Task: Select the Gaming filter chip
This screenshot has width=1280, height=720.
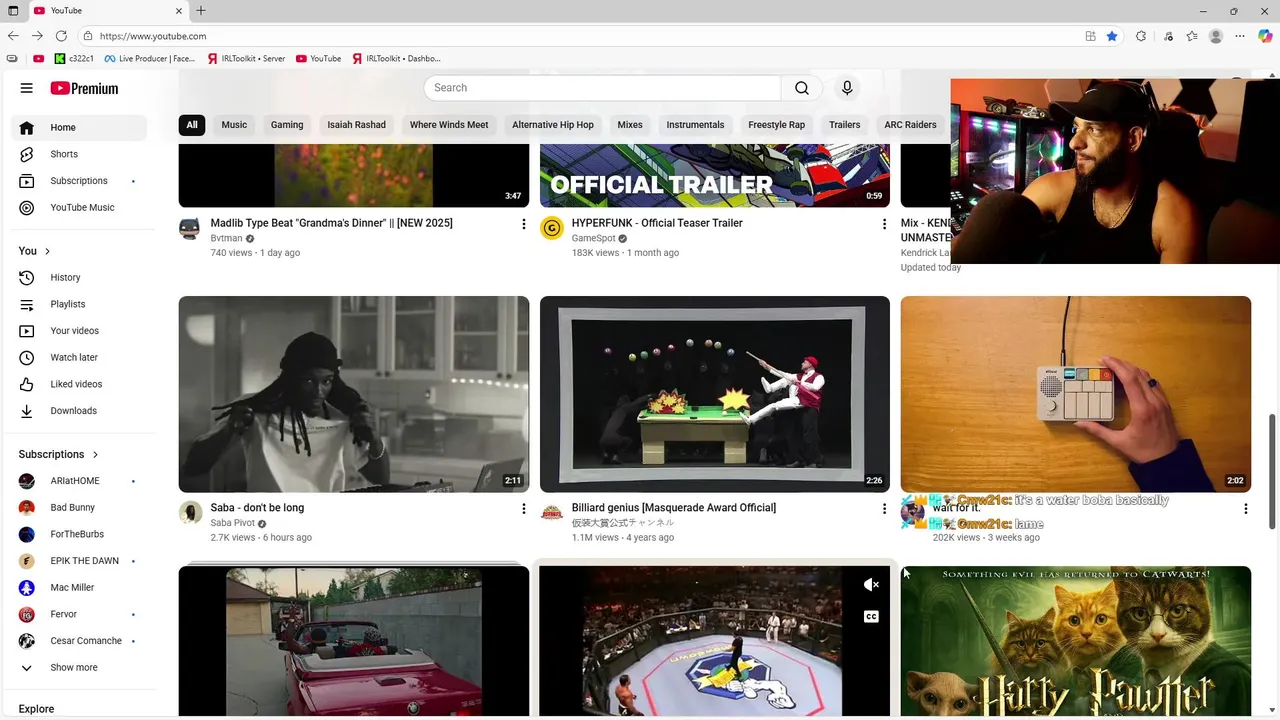Action: [x=287, y=125]
